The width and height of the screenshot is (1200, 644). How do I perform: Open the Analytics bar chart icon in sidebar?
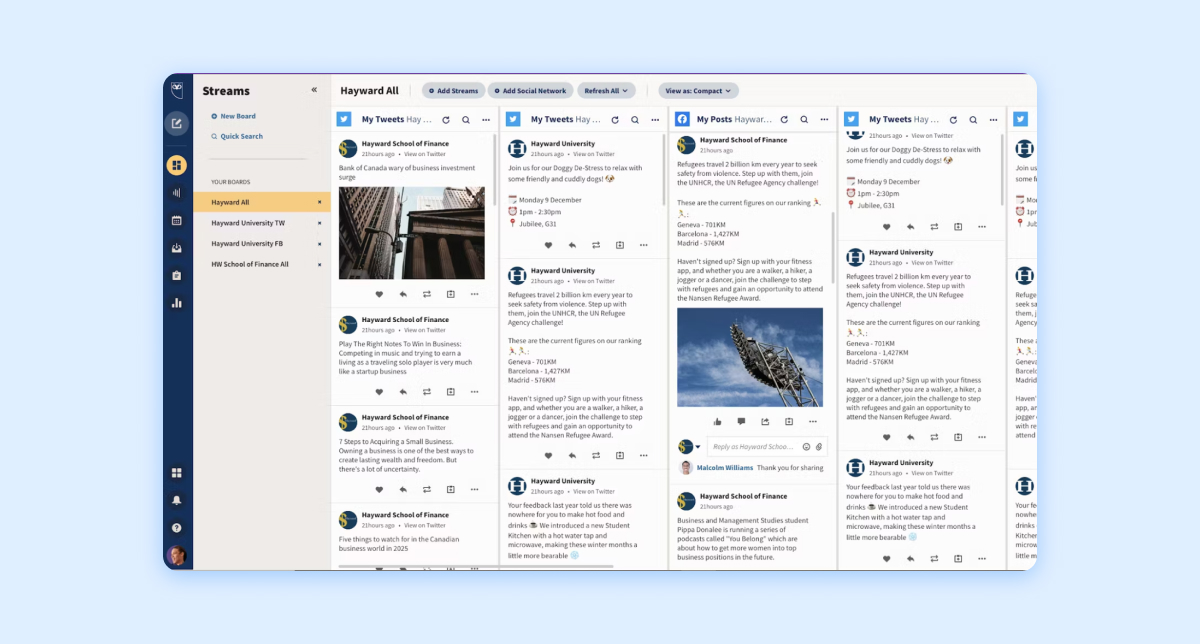click(177, 303)
